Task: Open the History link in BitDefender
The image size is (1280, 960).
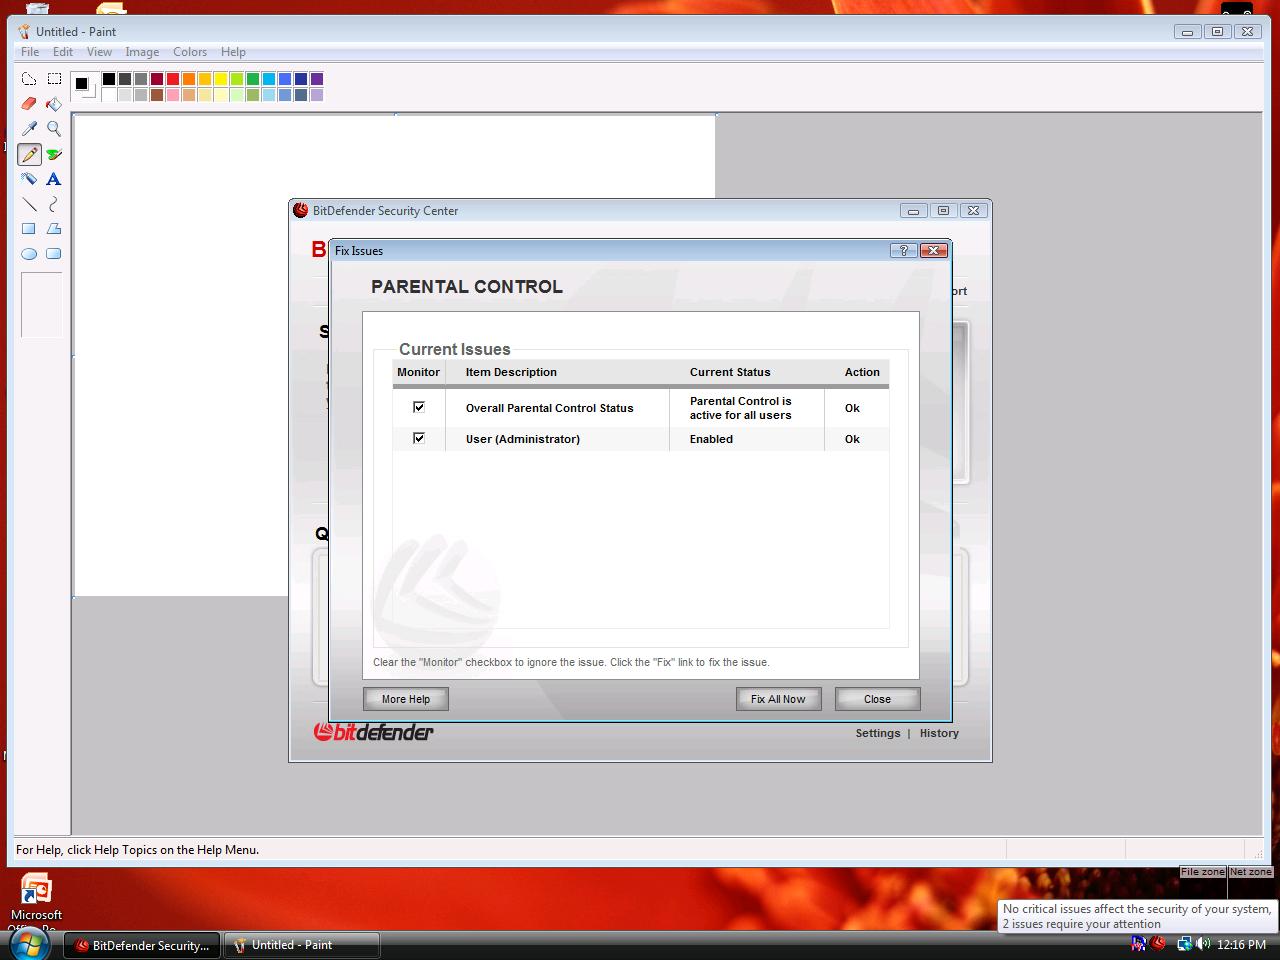Action: coord(939,733)
